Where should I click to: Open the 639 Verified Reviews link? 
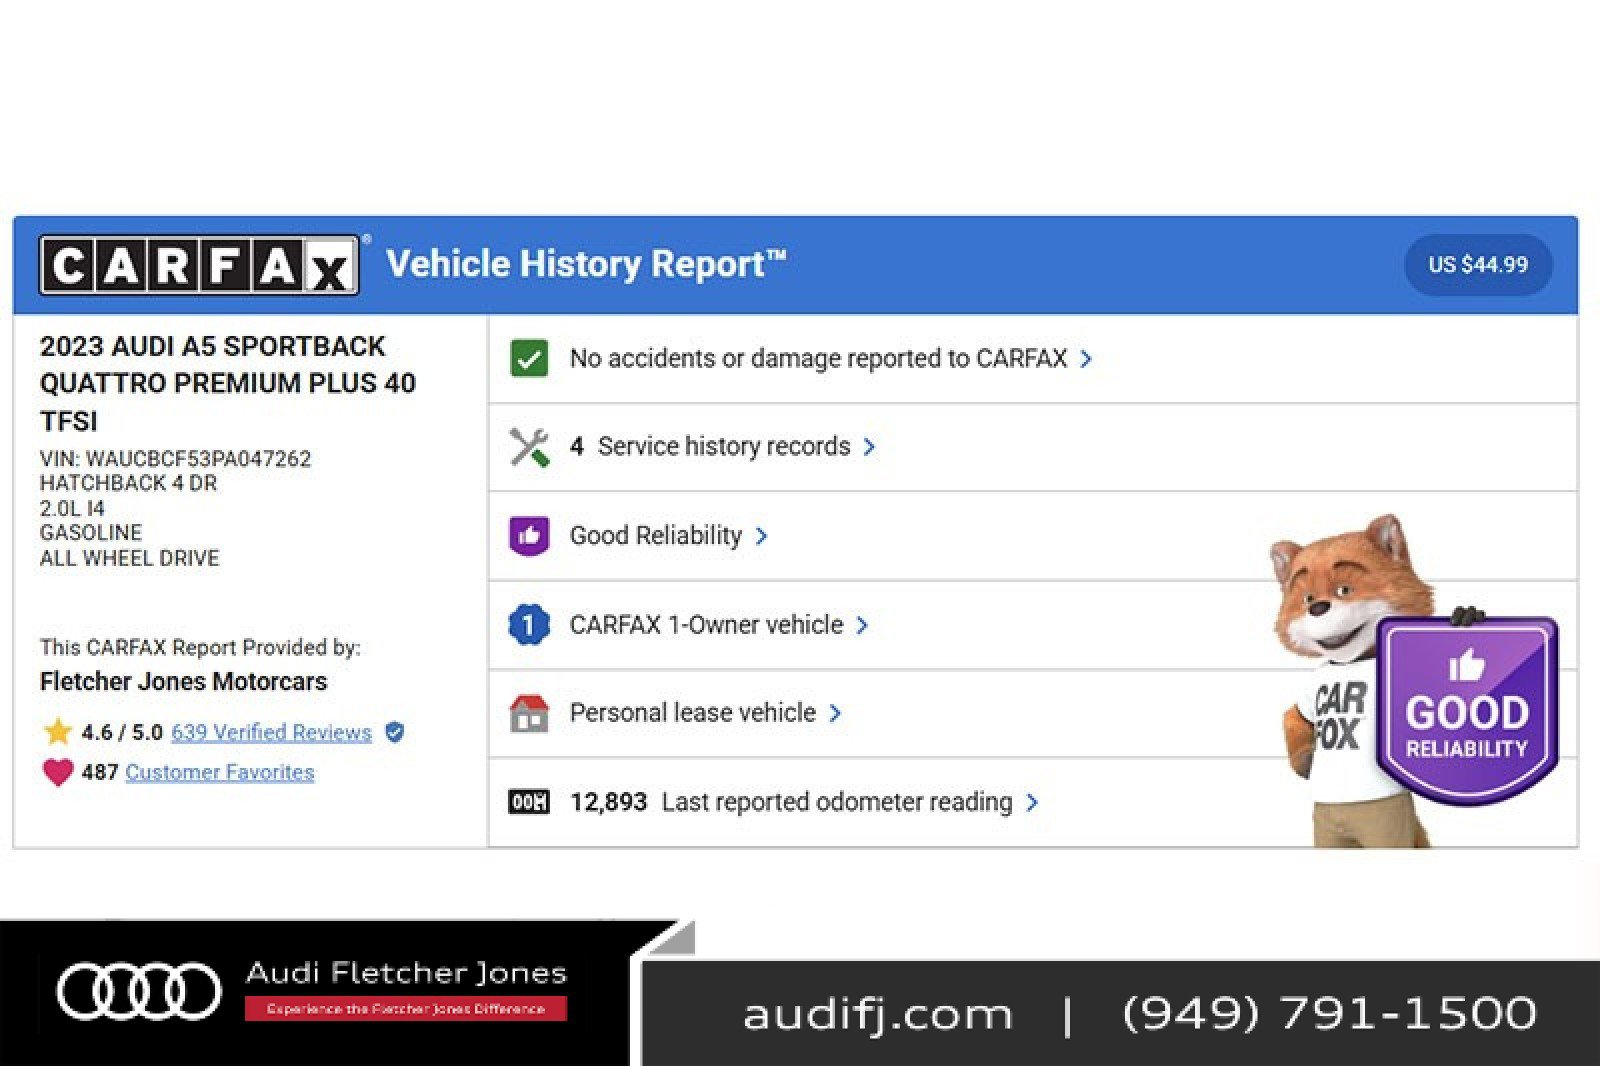coord(271,732)
